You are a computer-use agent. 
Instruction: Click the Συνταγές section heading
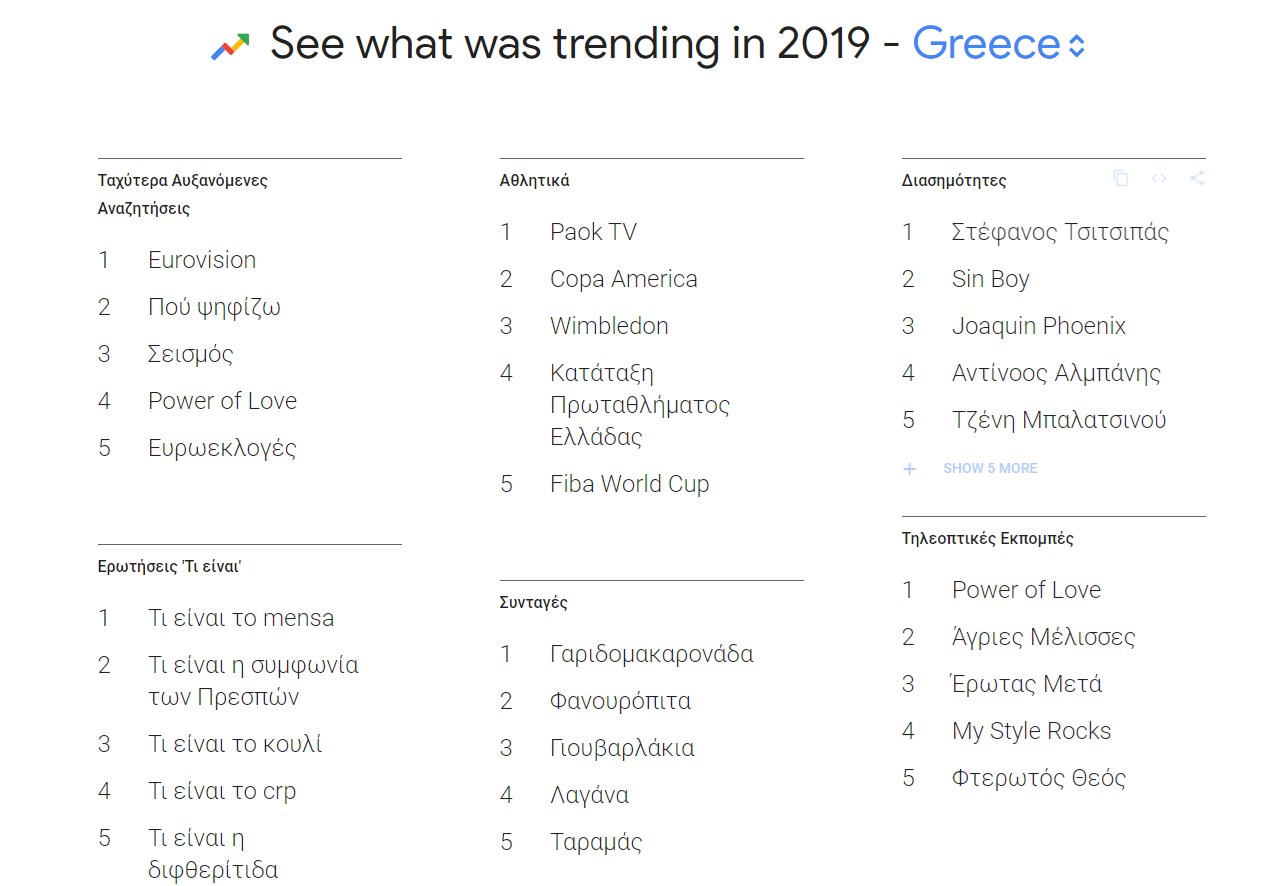point(533,603)
